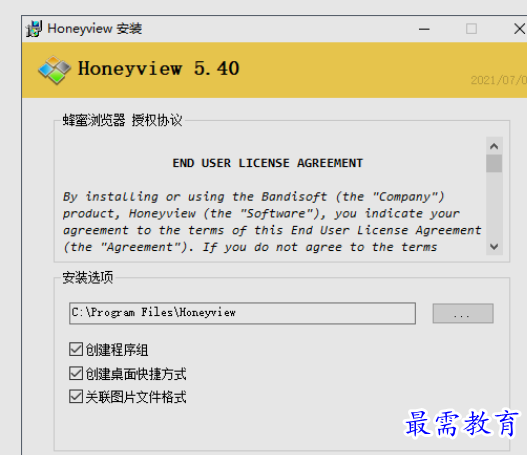Click the license text line starting 'By installing'
The width and height of the screenshot is (527, 455).
pos(254,197)
